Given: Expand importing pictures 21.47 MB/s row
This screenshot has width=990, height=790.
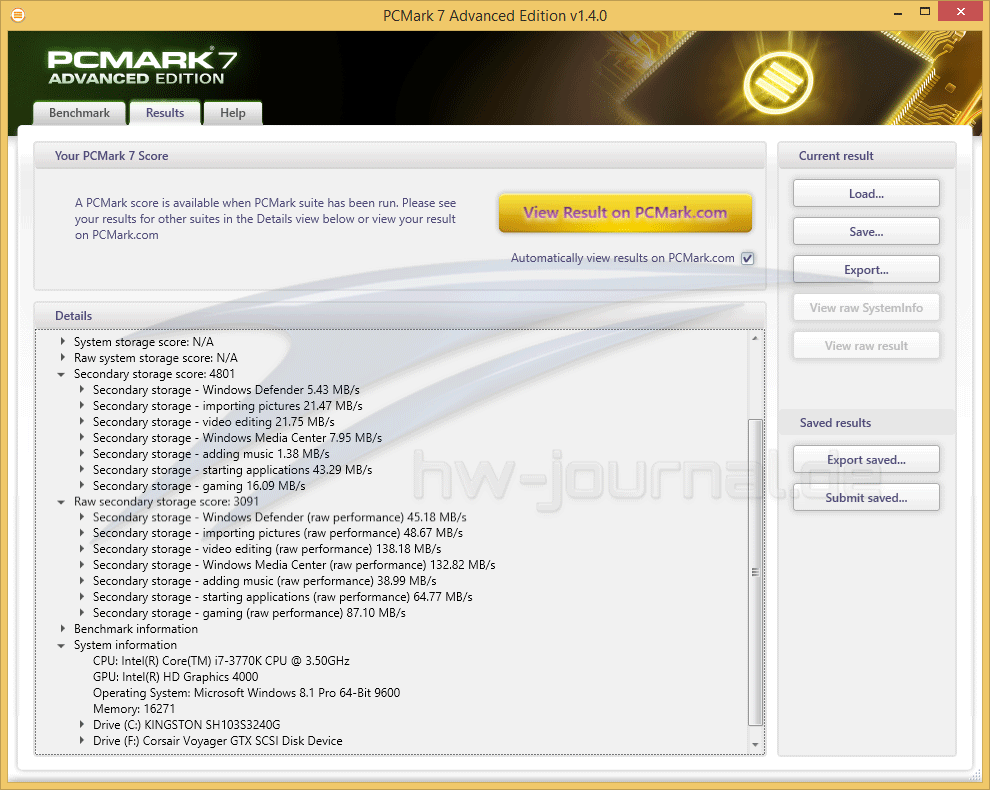Looking at the screenshot, I should (81, 405).
